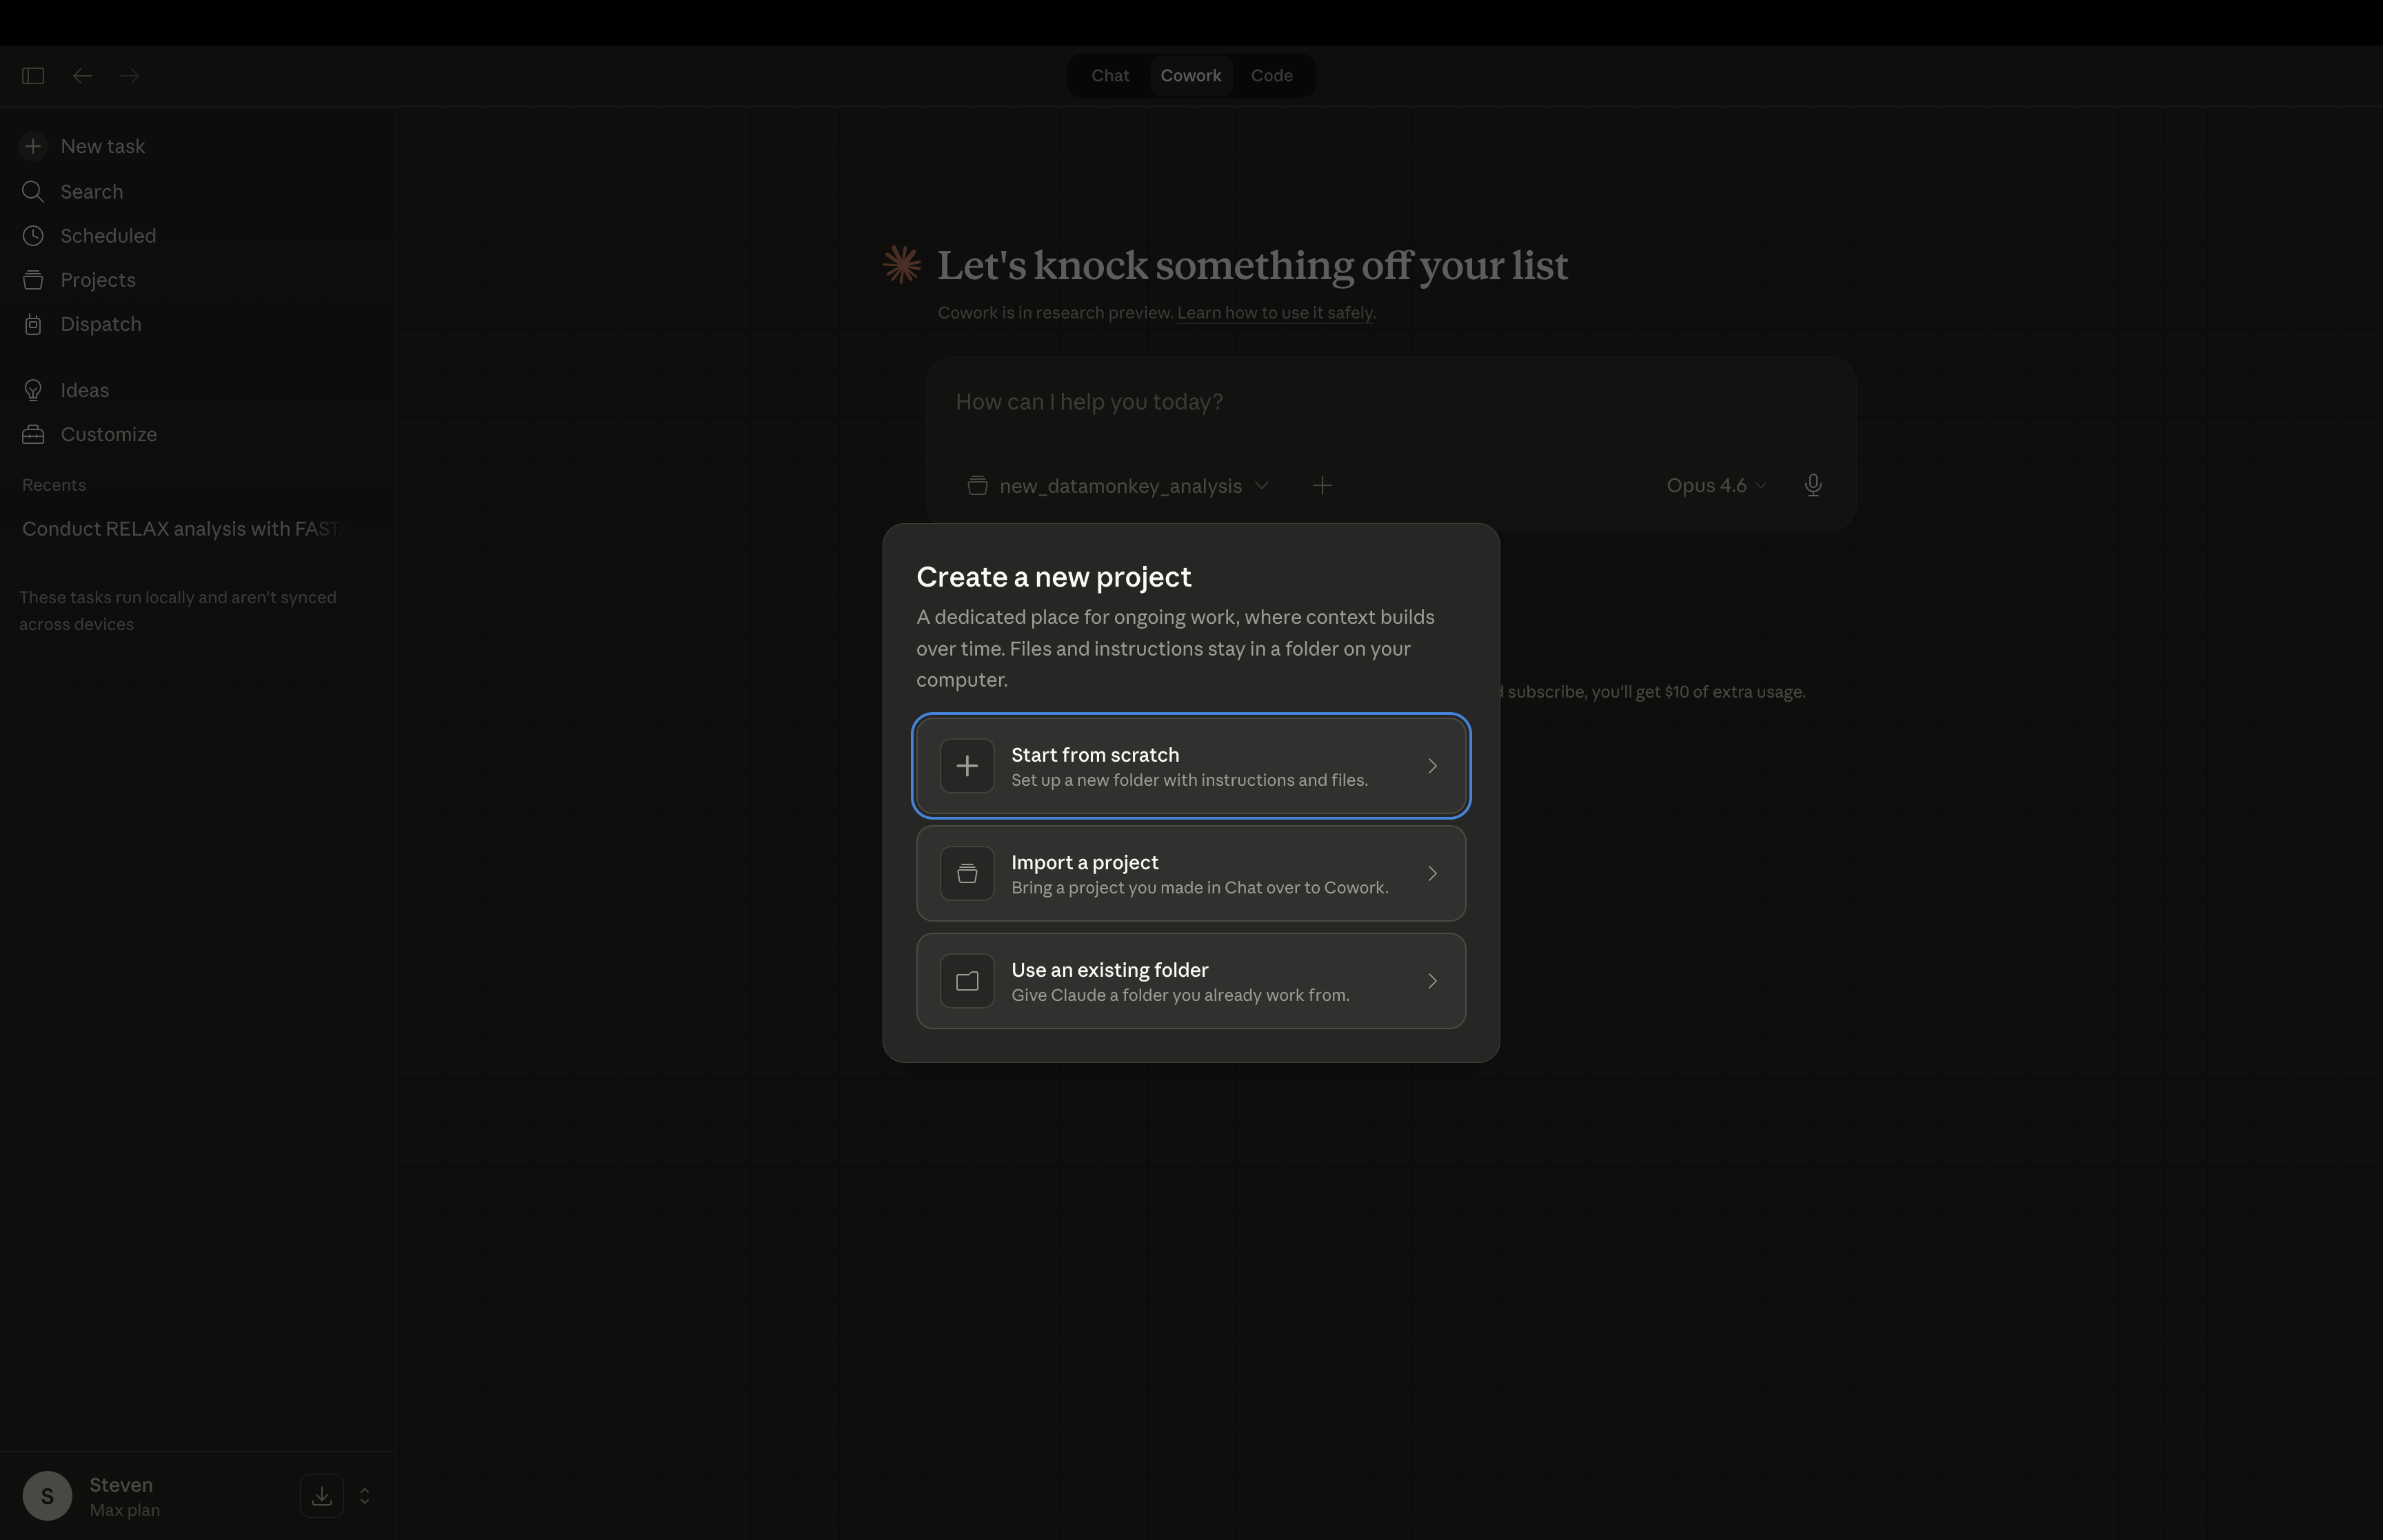Viewport: 2383px width, 1540px height.
Task: Open the Opus 4.6 model dropdown
Action: 1715,486
